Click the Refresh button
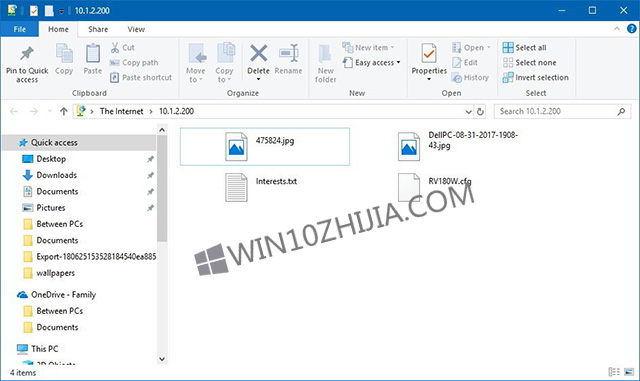This screenshot has width=640, height=381. tap(480, 111)
